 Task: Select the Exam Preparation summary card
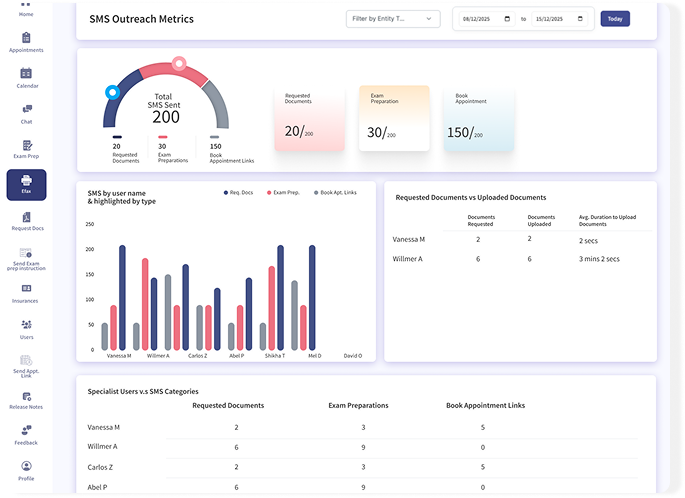click(x=394, y=118)
